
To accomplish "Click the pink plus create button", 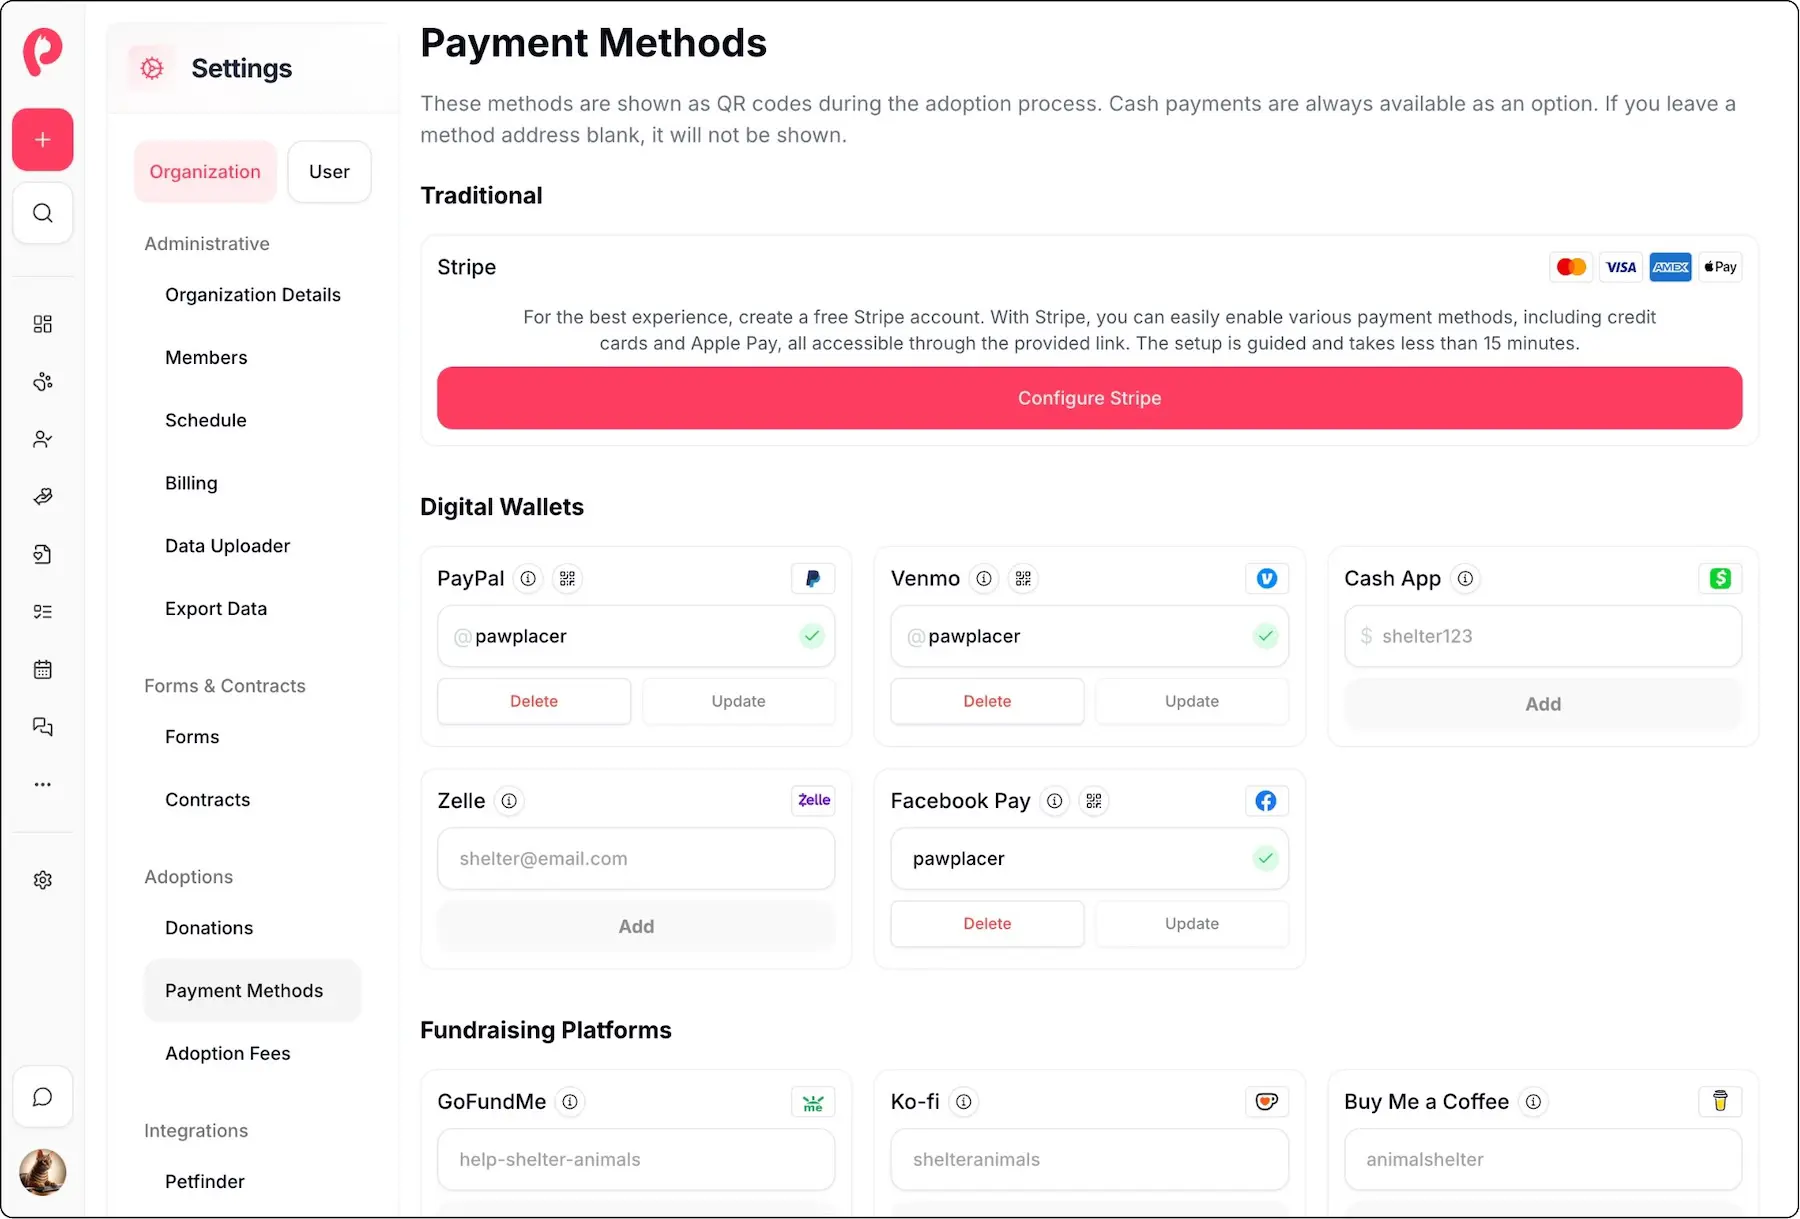I will [x=42, y=139].
